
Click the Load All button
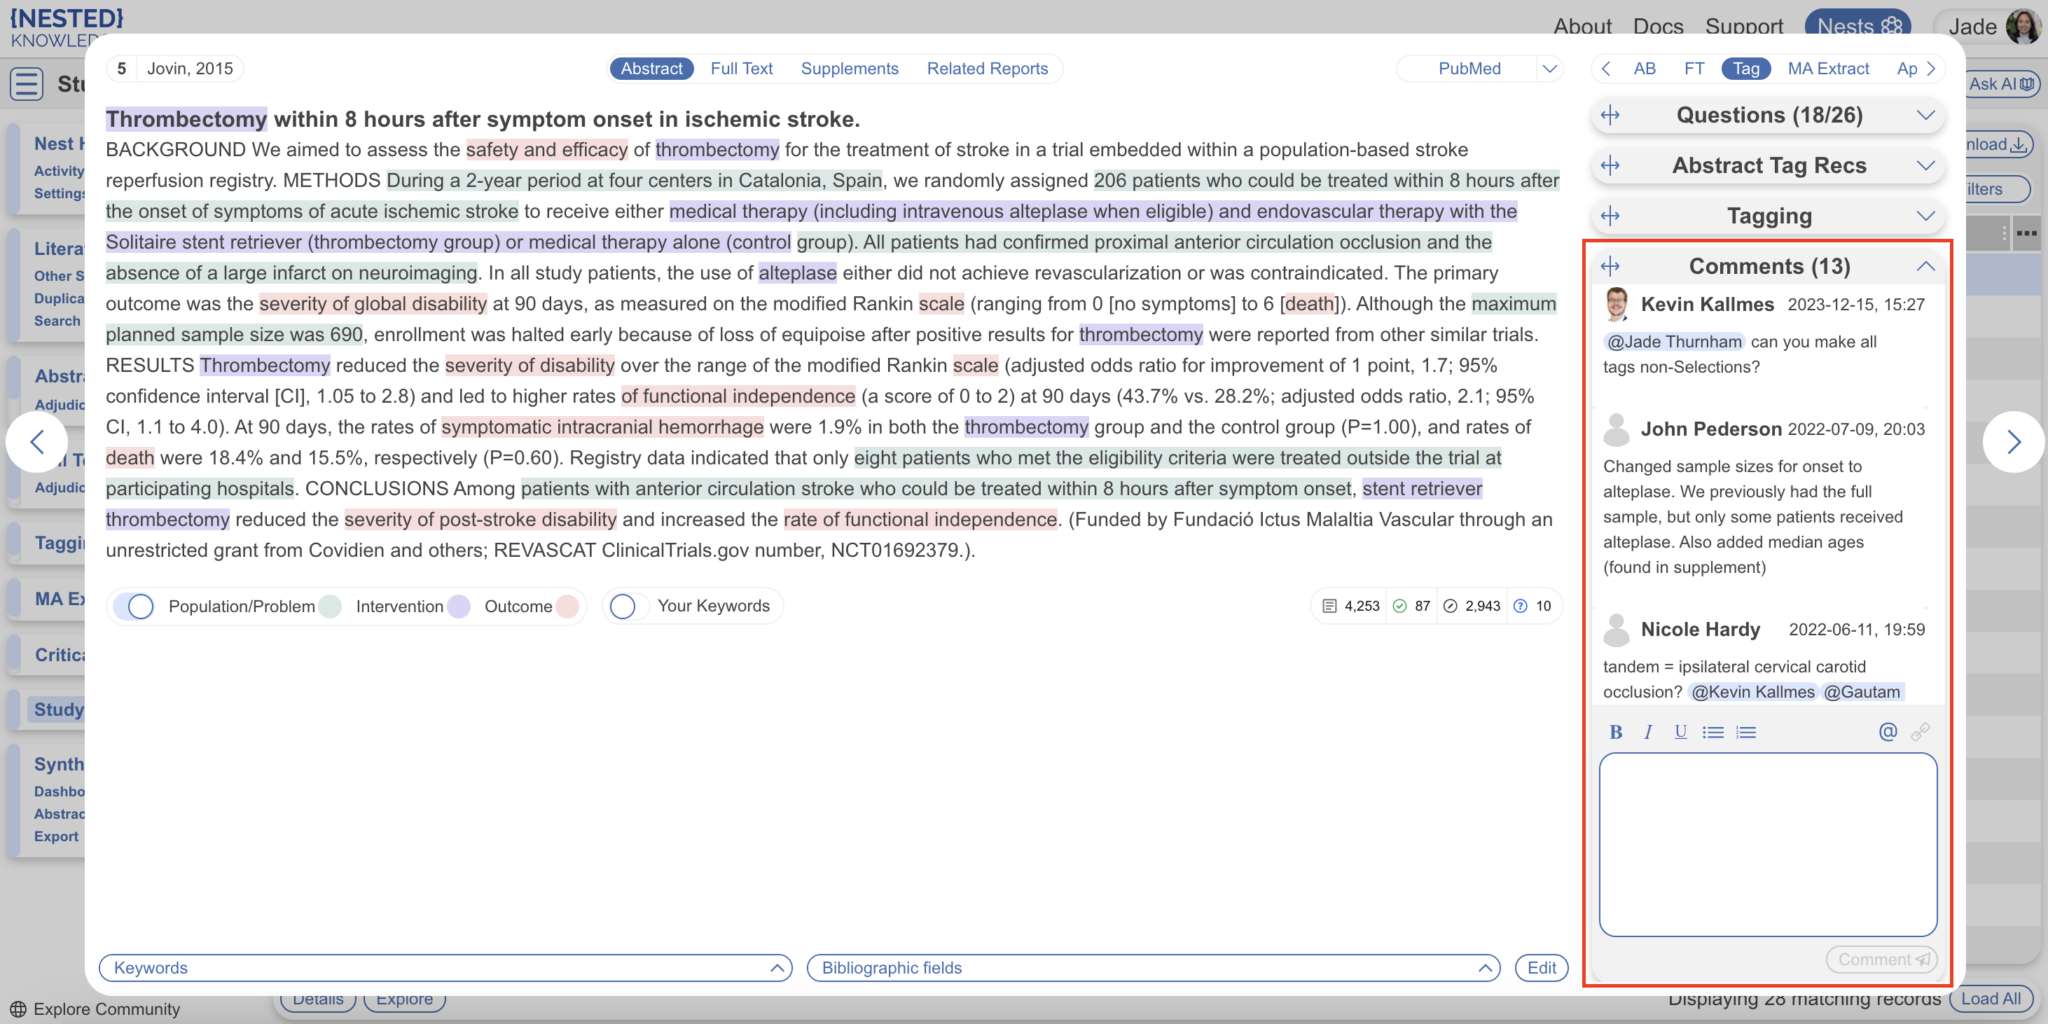coord(1991,999)
